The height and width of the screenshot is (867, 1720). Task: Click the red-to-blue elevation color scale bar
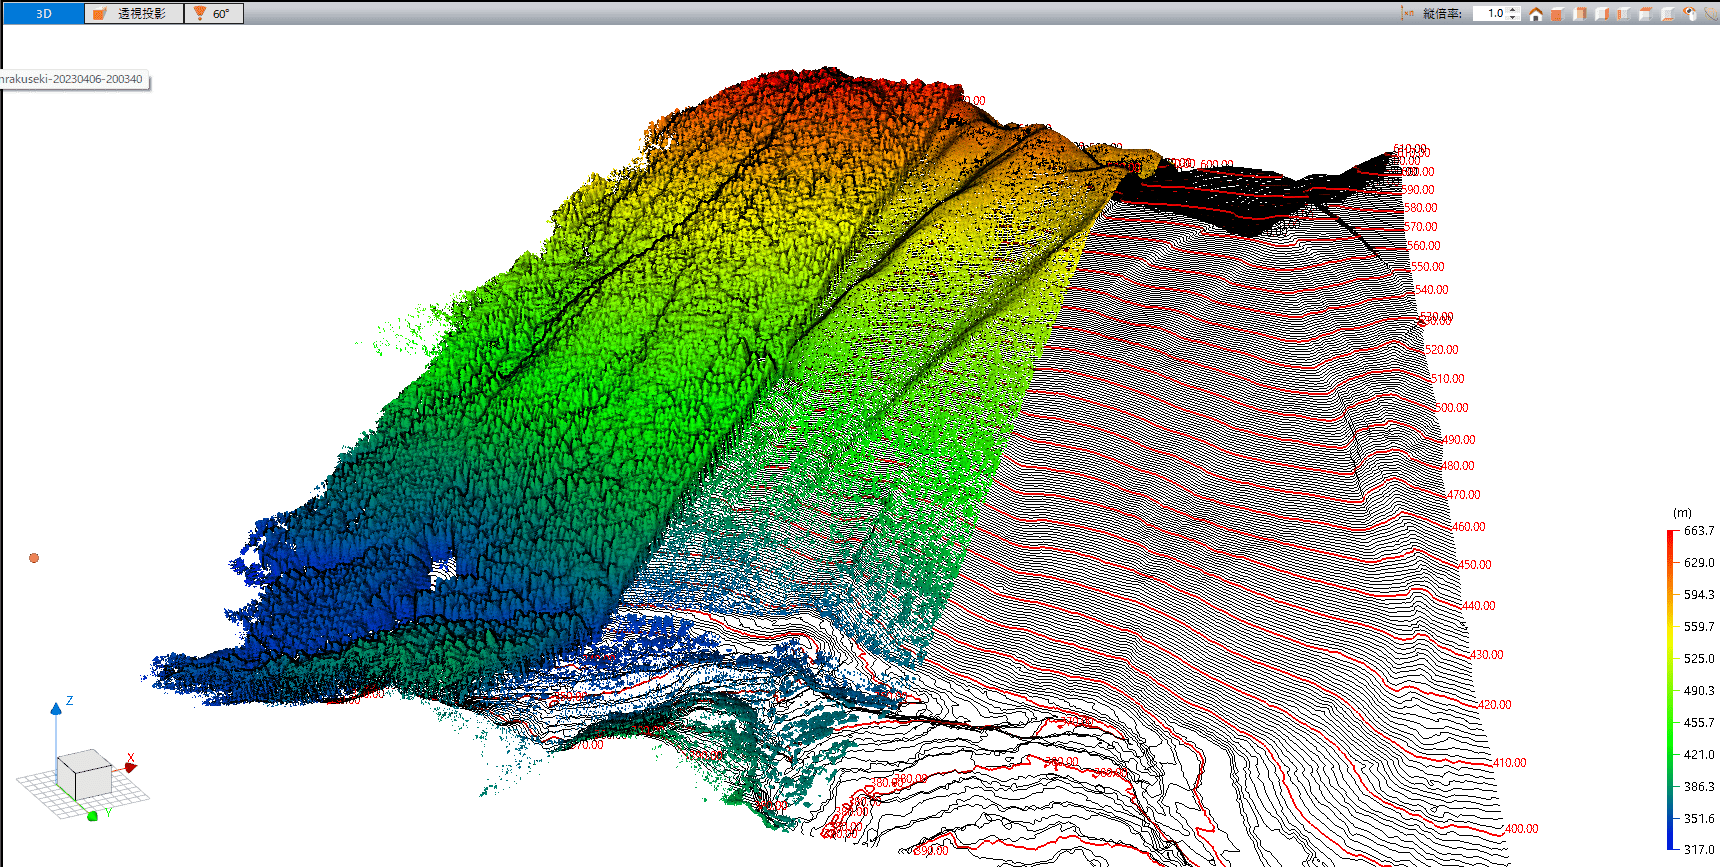(1670, 690)
